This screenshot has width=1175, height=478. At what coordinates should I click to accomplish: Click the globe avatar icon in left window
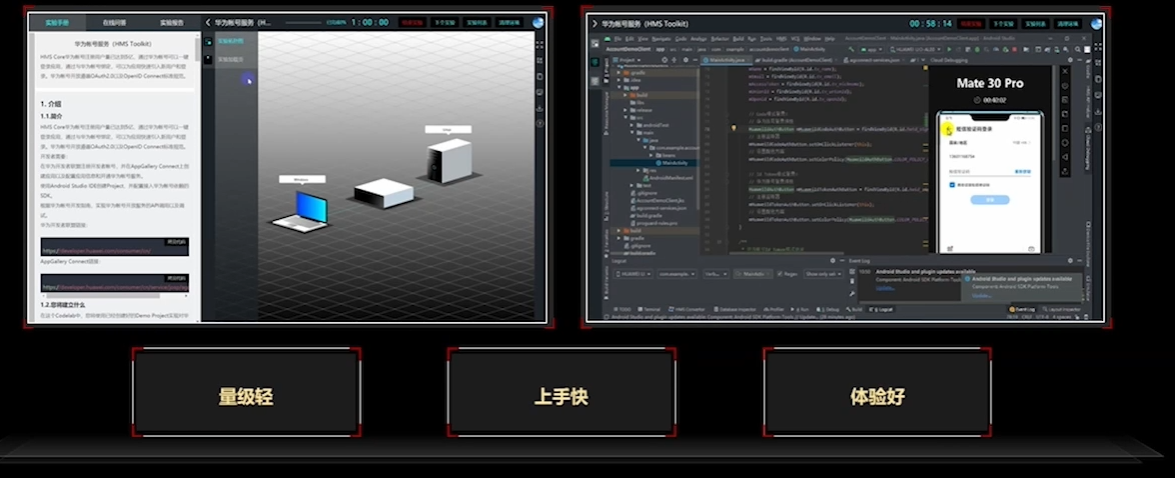coord(538,22)
